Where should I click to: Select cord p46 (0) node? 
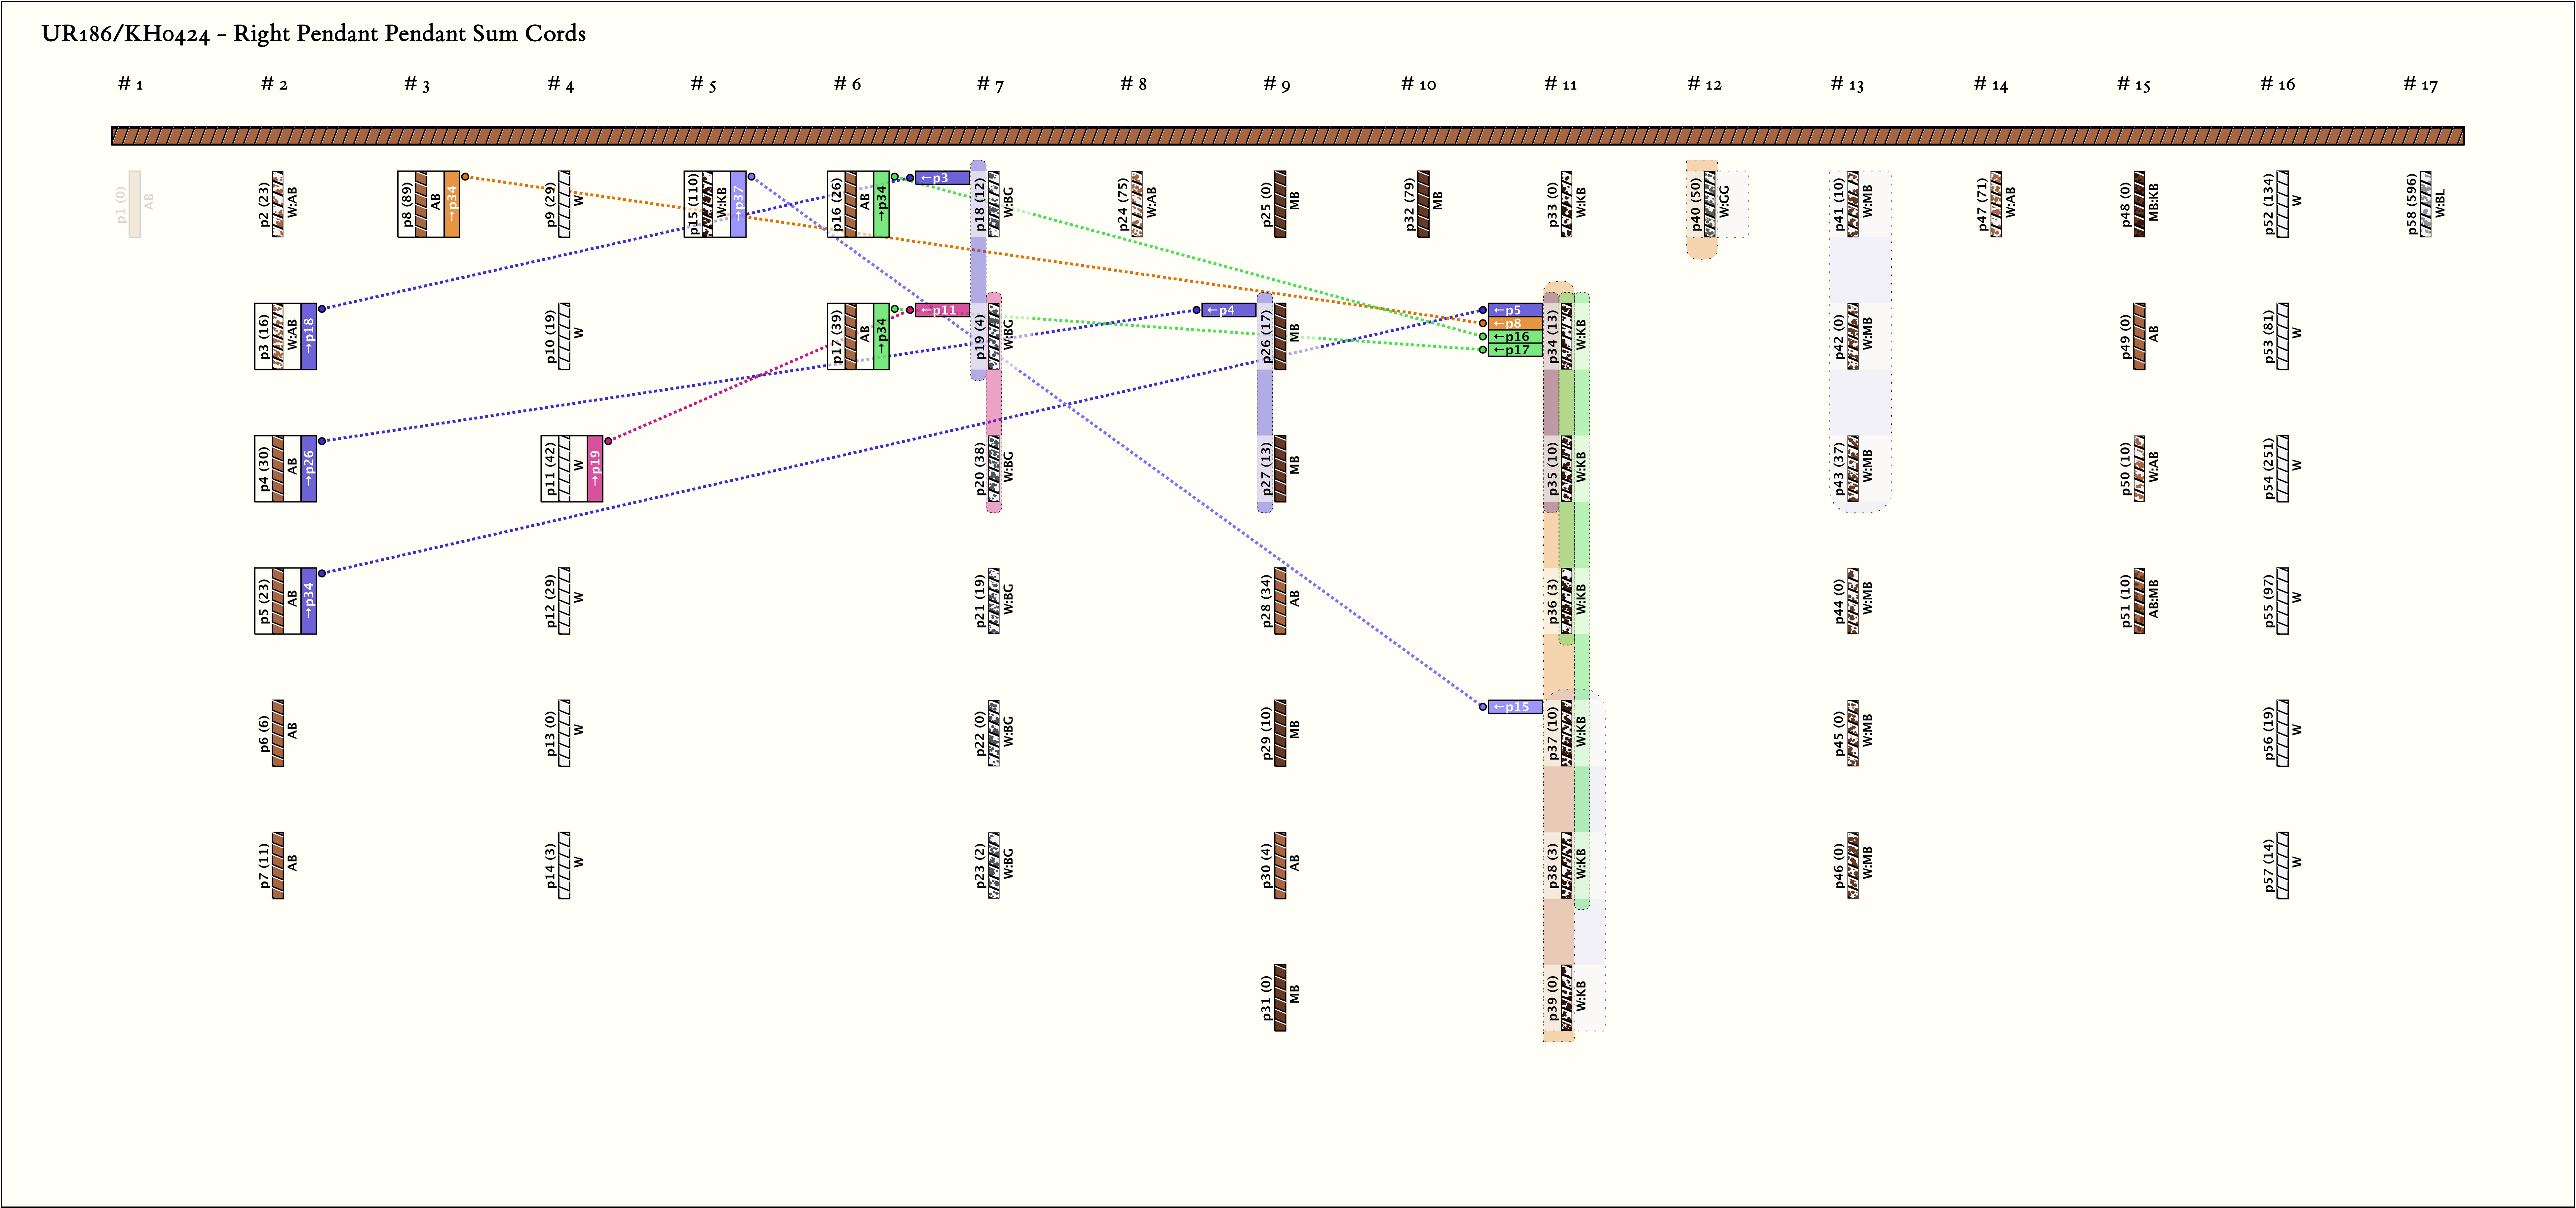(x=1853, y=865)
